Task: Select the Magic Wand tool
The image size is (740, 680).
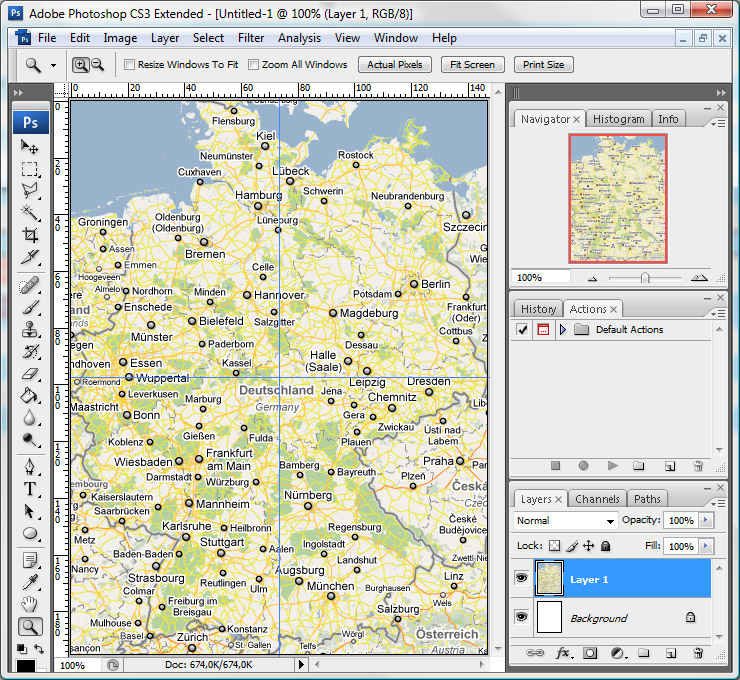Action: click(x=30, y=213)
